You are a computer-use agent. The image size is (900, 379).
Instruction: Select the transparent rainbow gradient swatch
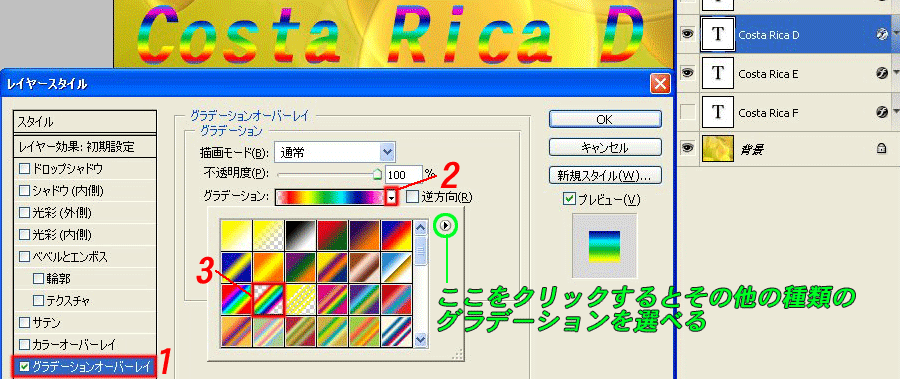click(x=268, y=298)
